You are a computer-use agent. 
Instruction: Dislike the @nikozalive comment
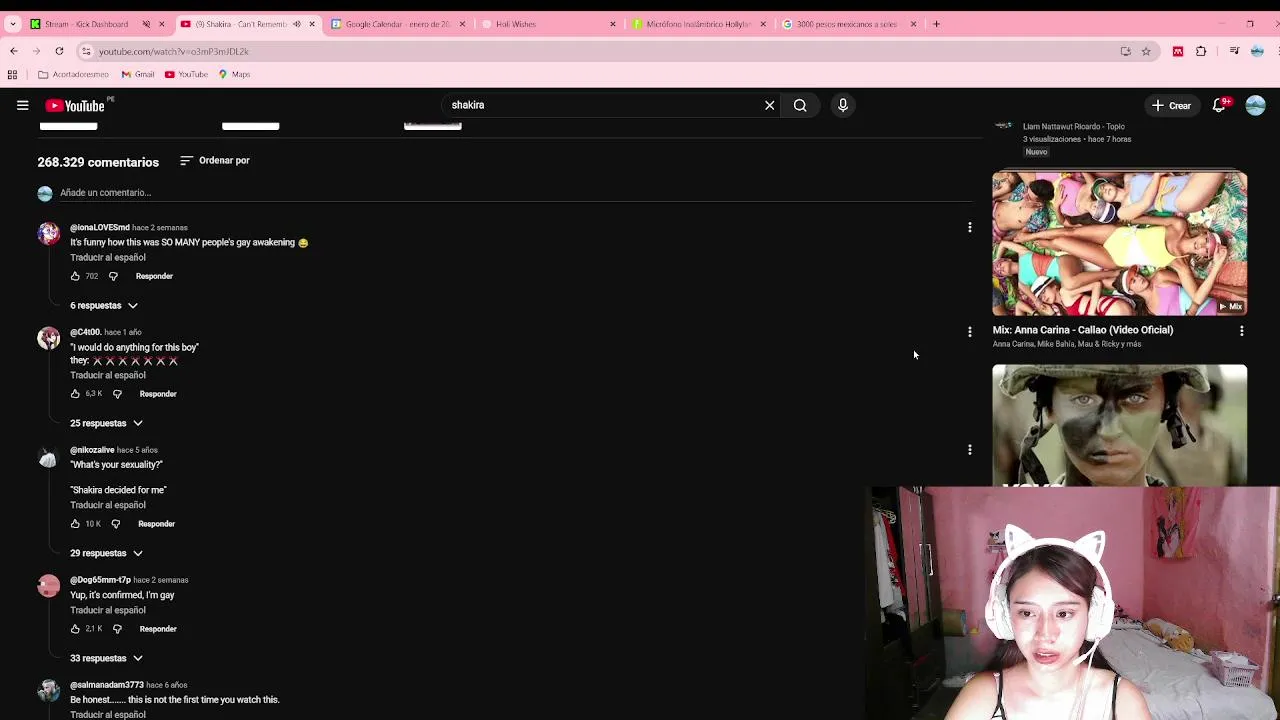pos(115,524)
